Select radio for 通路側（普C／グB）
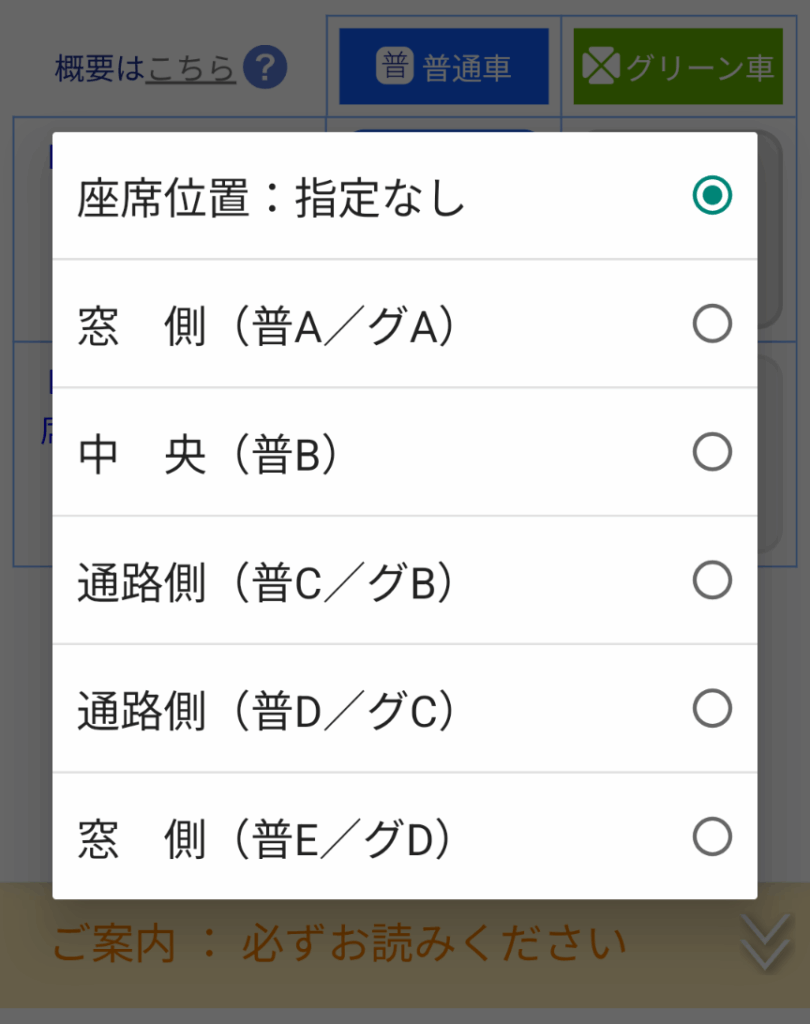Screen dimensions: 810x1024 (x=712, y=580)
